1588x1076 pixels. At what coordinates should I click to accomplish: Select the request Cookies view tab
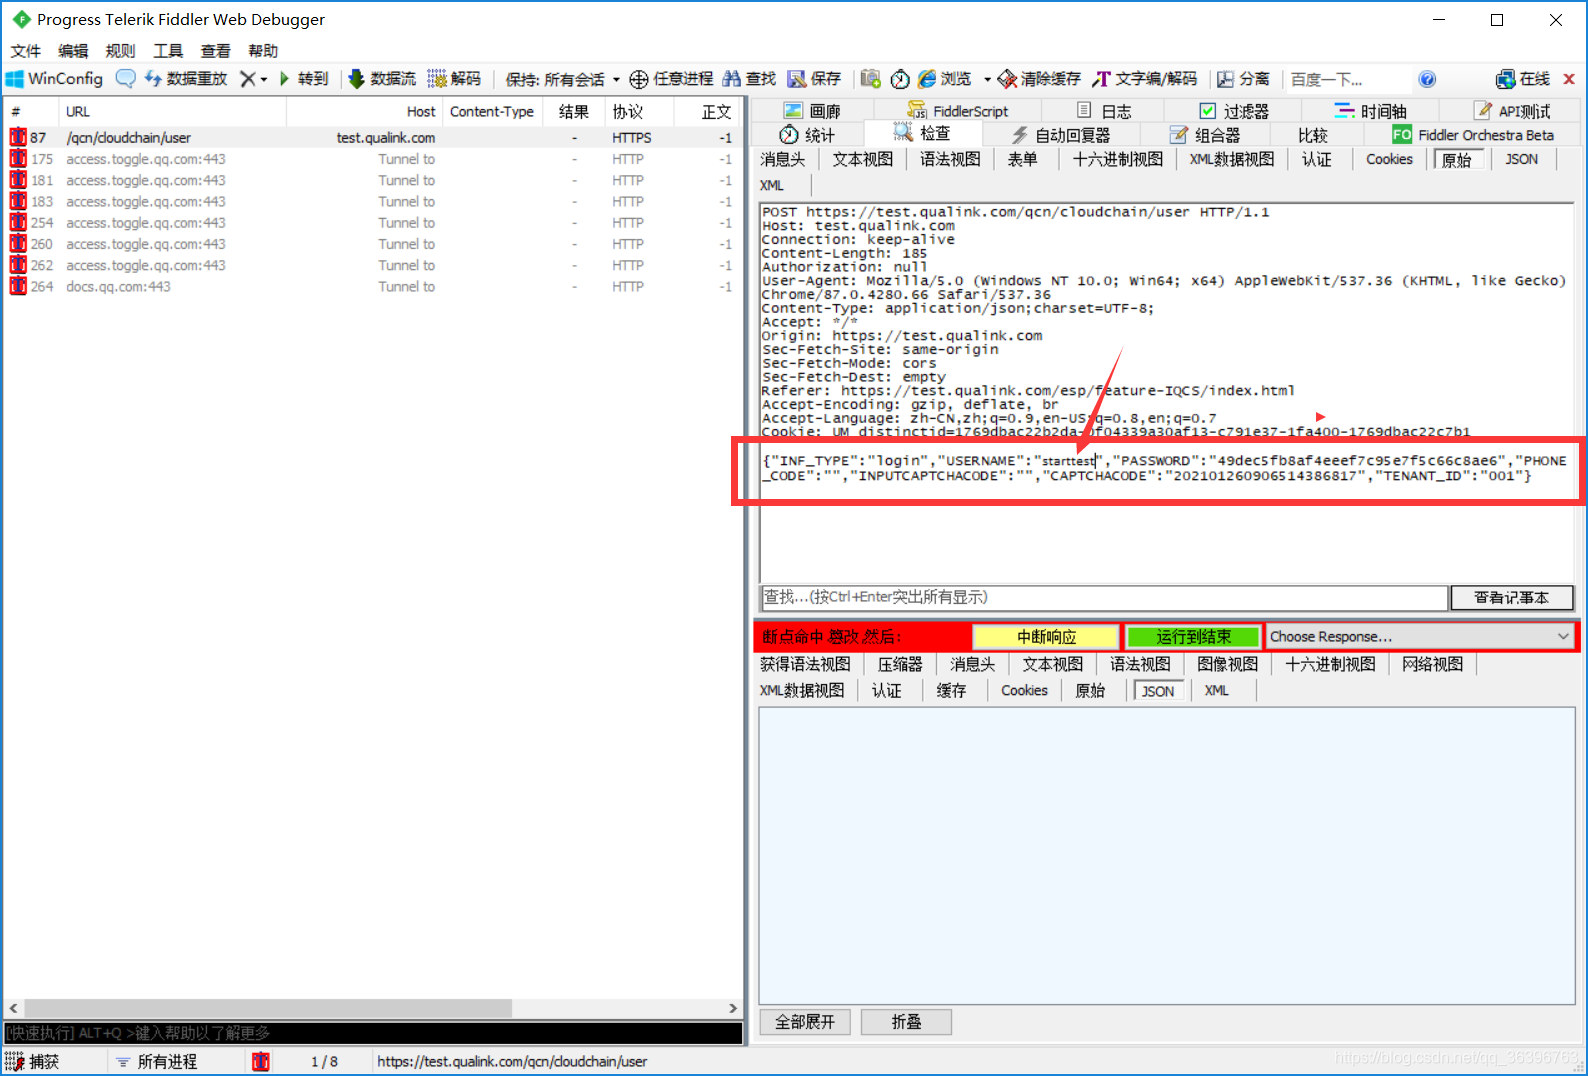point(1389,159)
